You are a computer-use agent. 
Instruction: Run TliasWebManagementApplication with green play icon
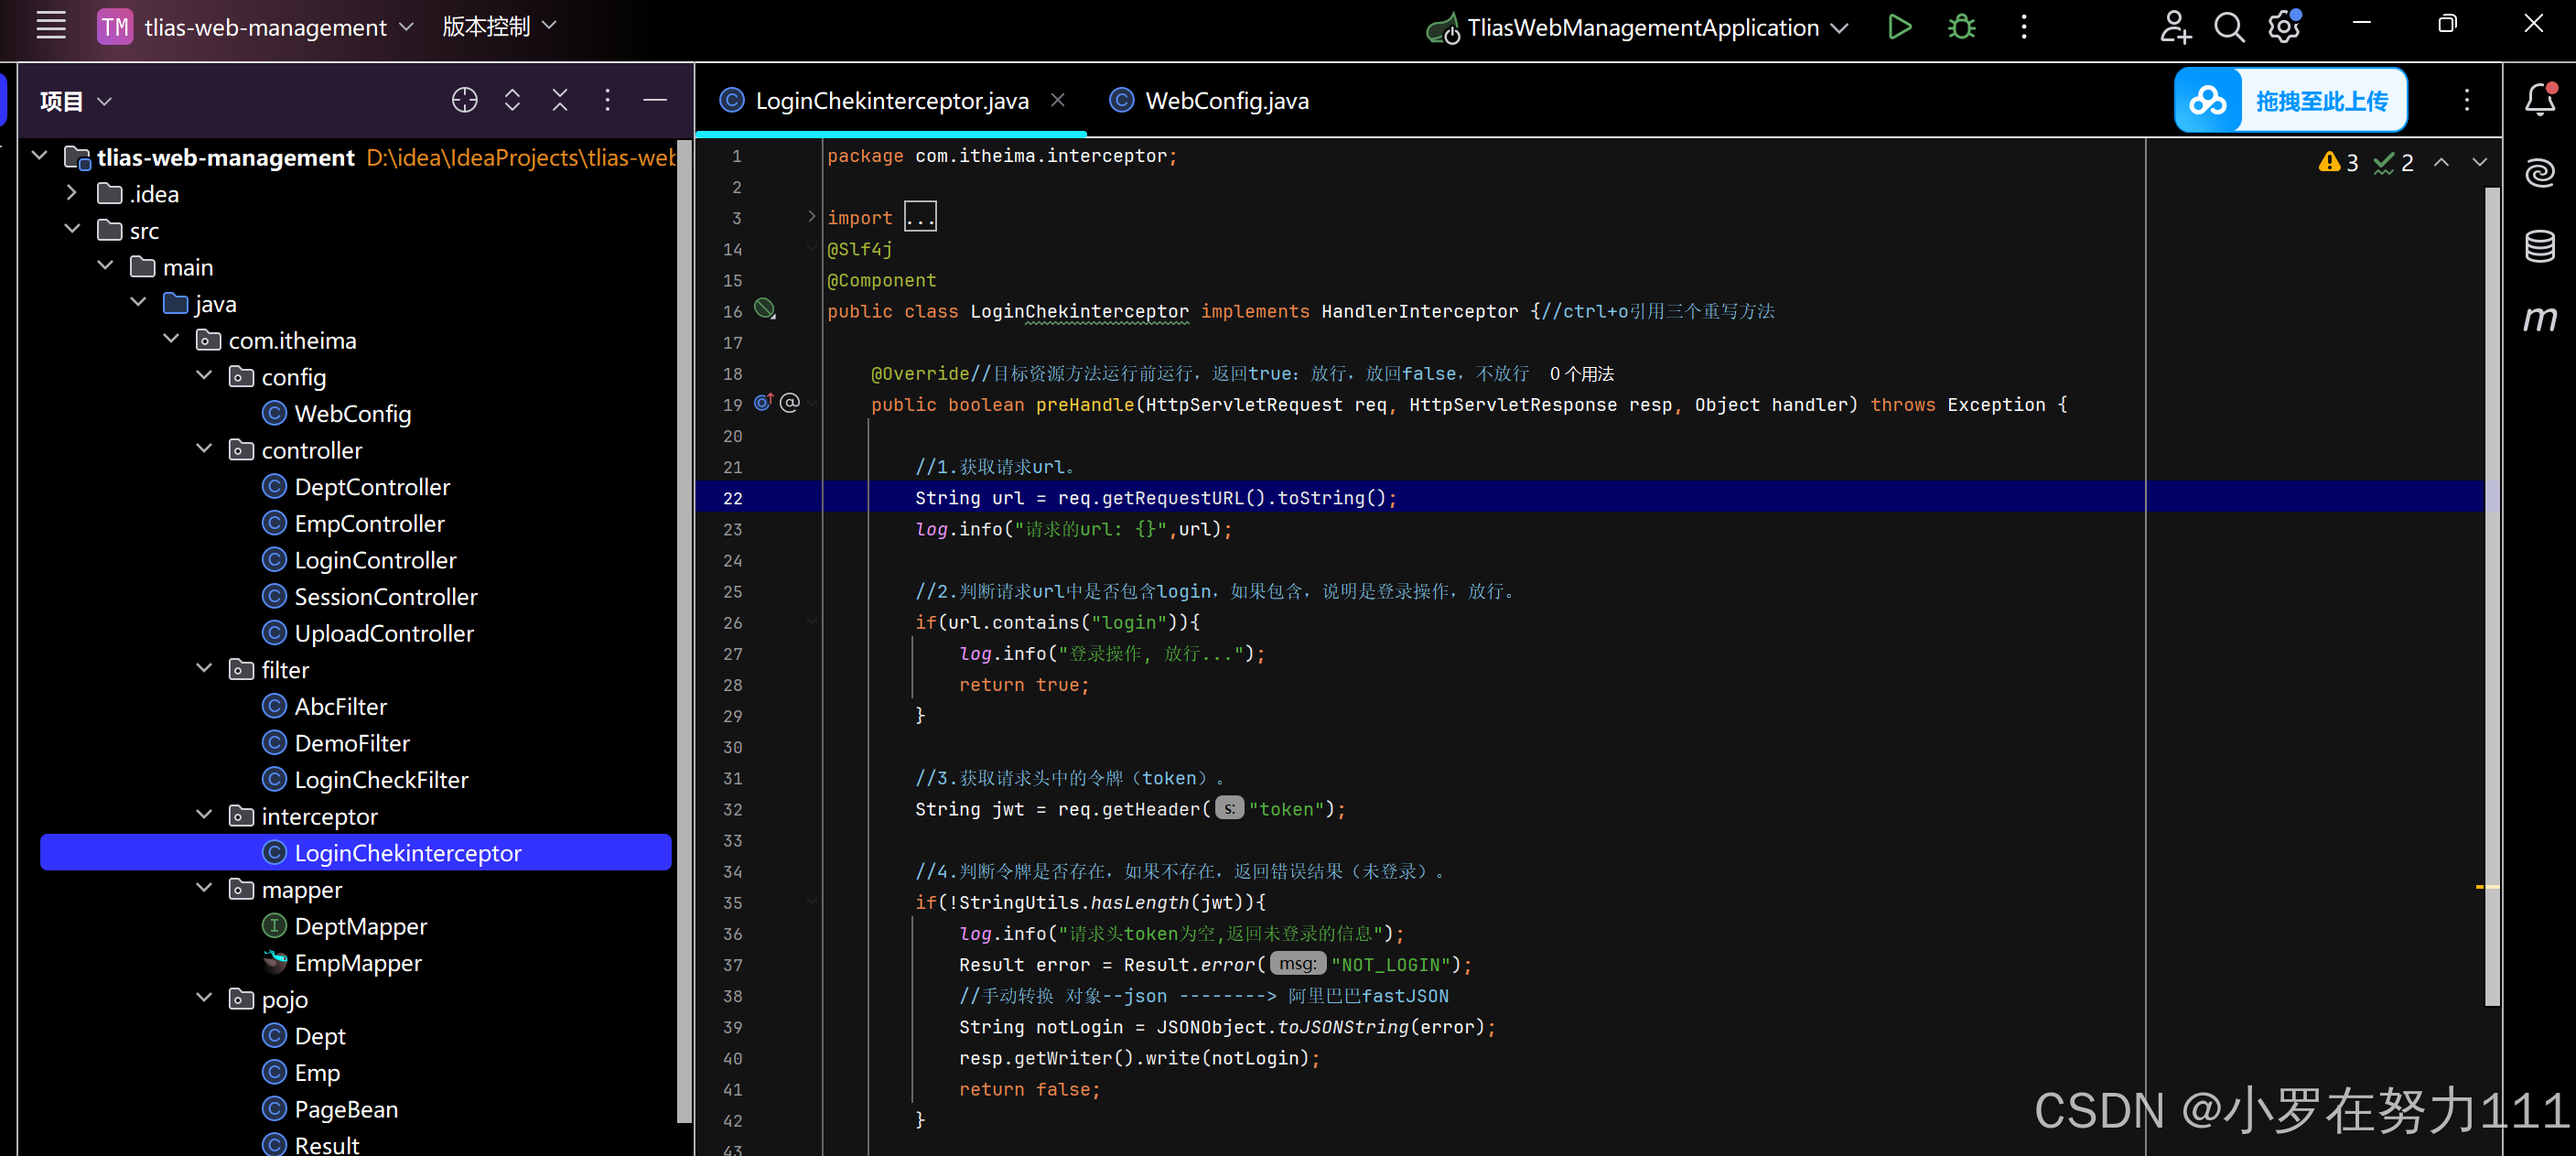click(x=1899, y=27)
